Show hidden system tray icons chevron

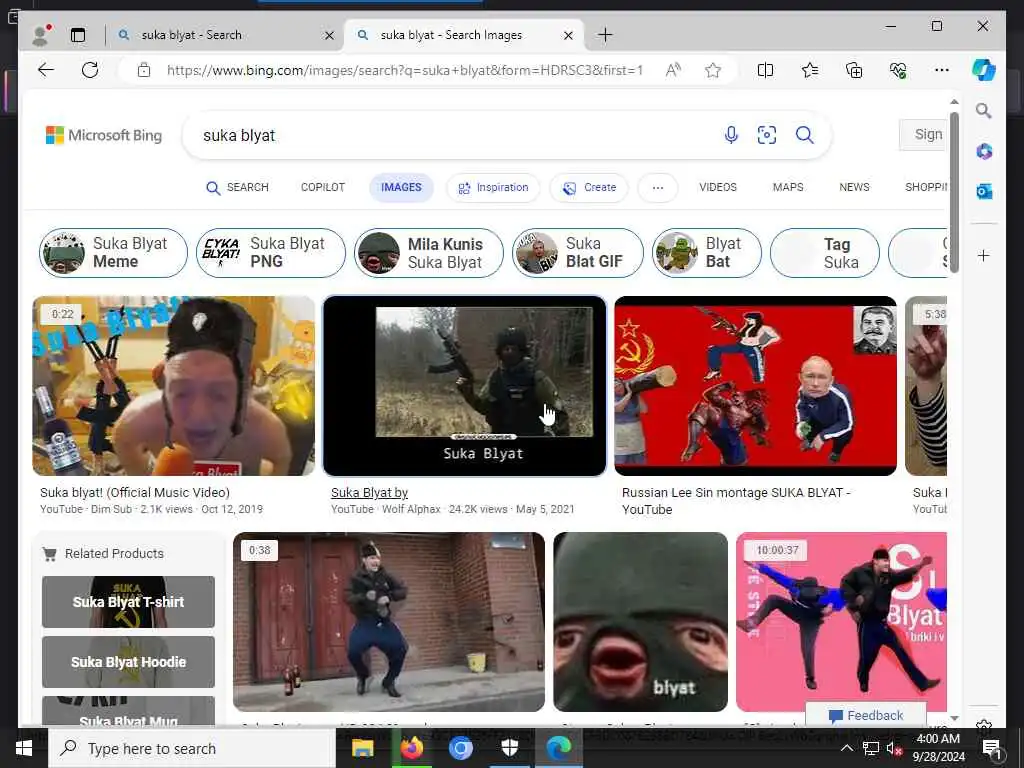point(846,748)
